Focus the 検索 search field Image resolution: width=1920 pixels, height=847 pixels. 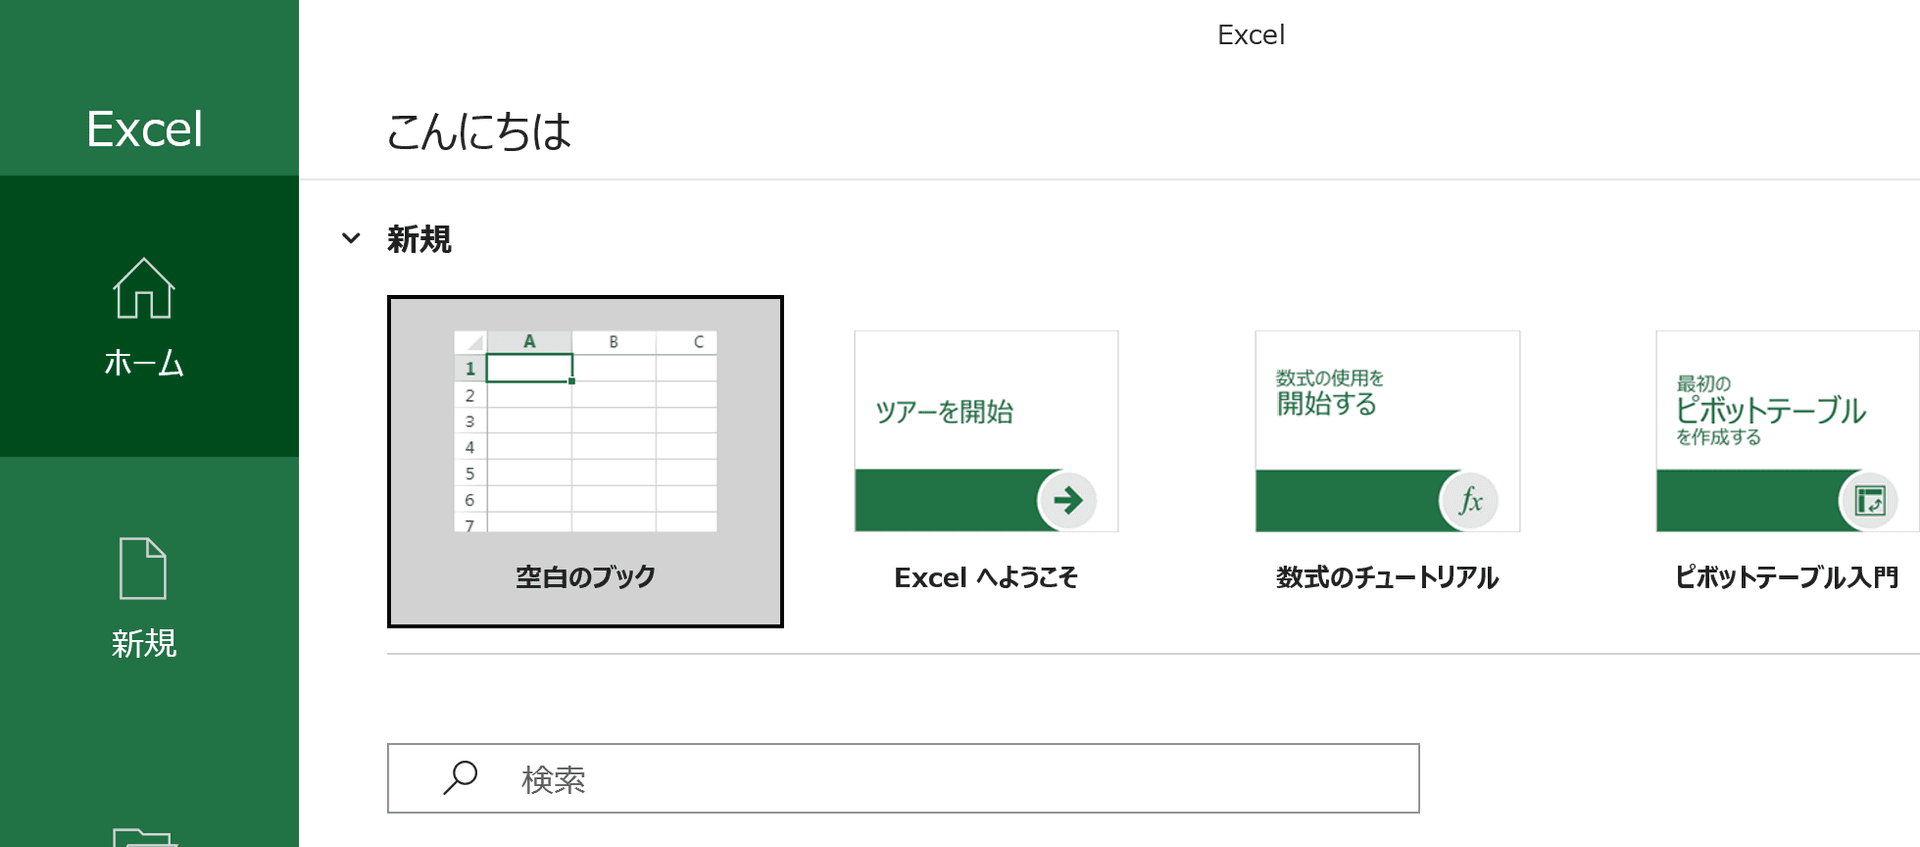[903, 778]
